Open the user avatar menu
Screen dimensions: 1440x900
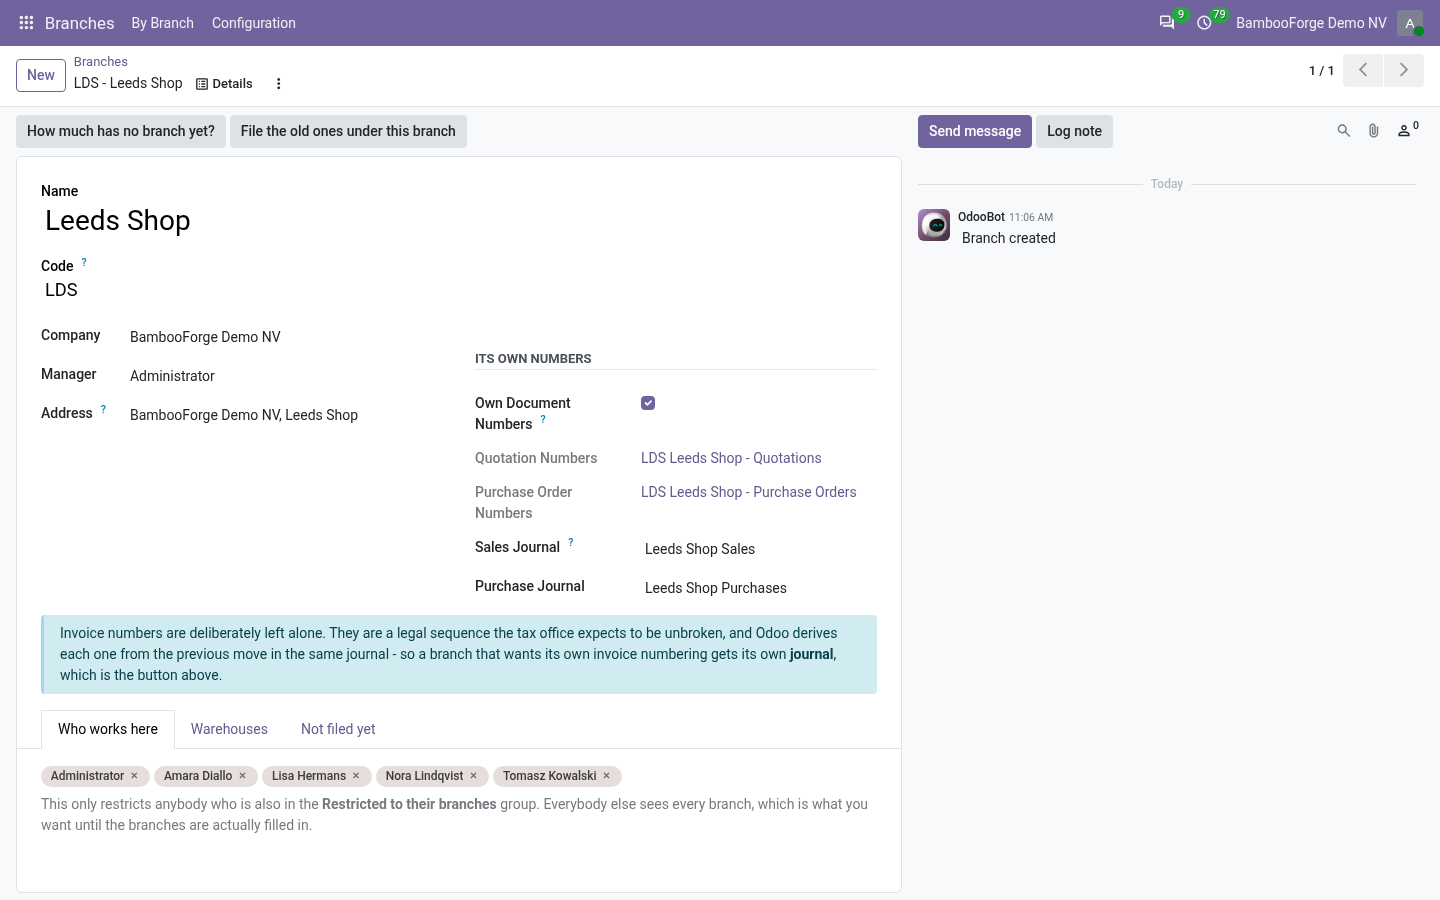tap(1410, 23)
